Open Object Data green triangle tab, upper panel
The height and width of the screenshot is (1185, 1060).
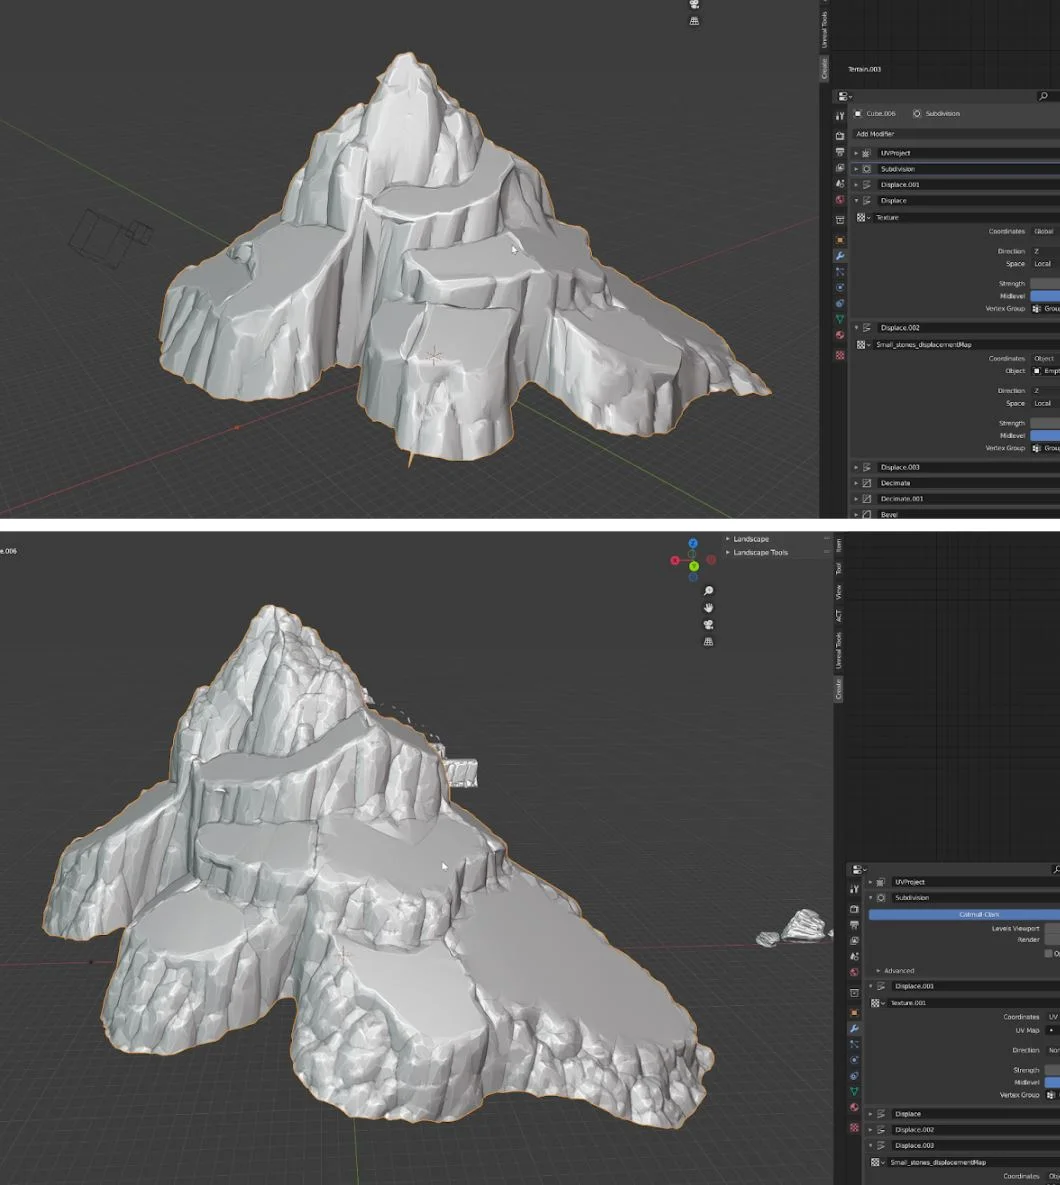[840, 319]
